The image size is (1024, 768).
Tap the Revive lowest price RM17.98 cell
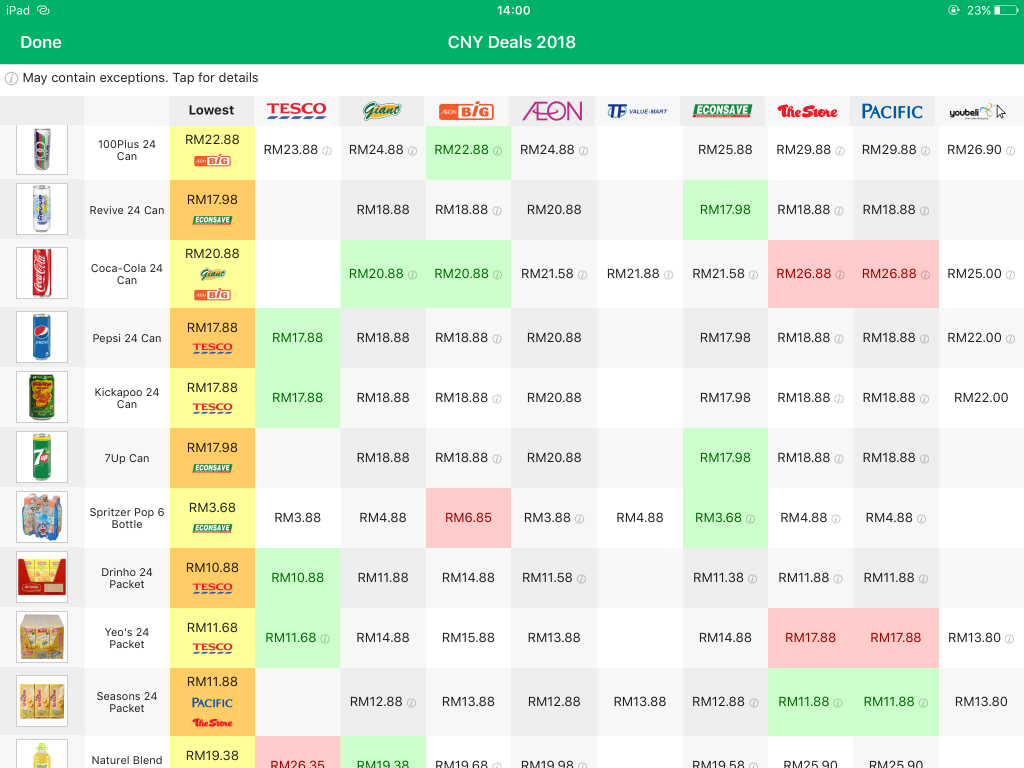(212, 209)
